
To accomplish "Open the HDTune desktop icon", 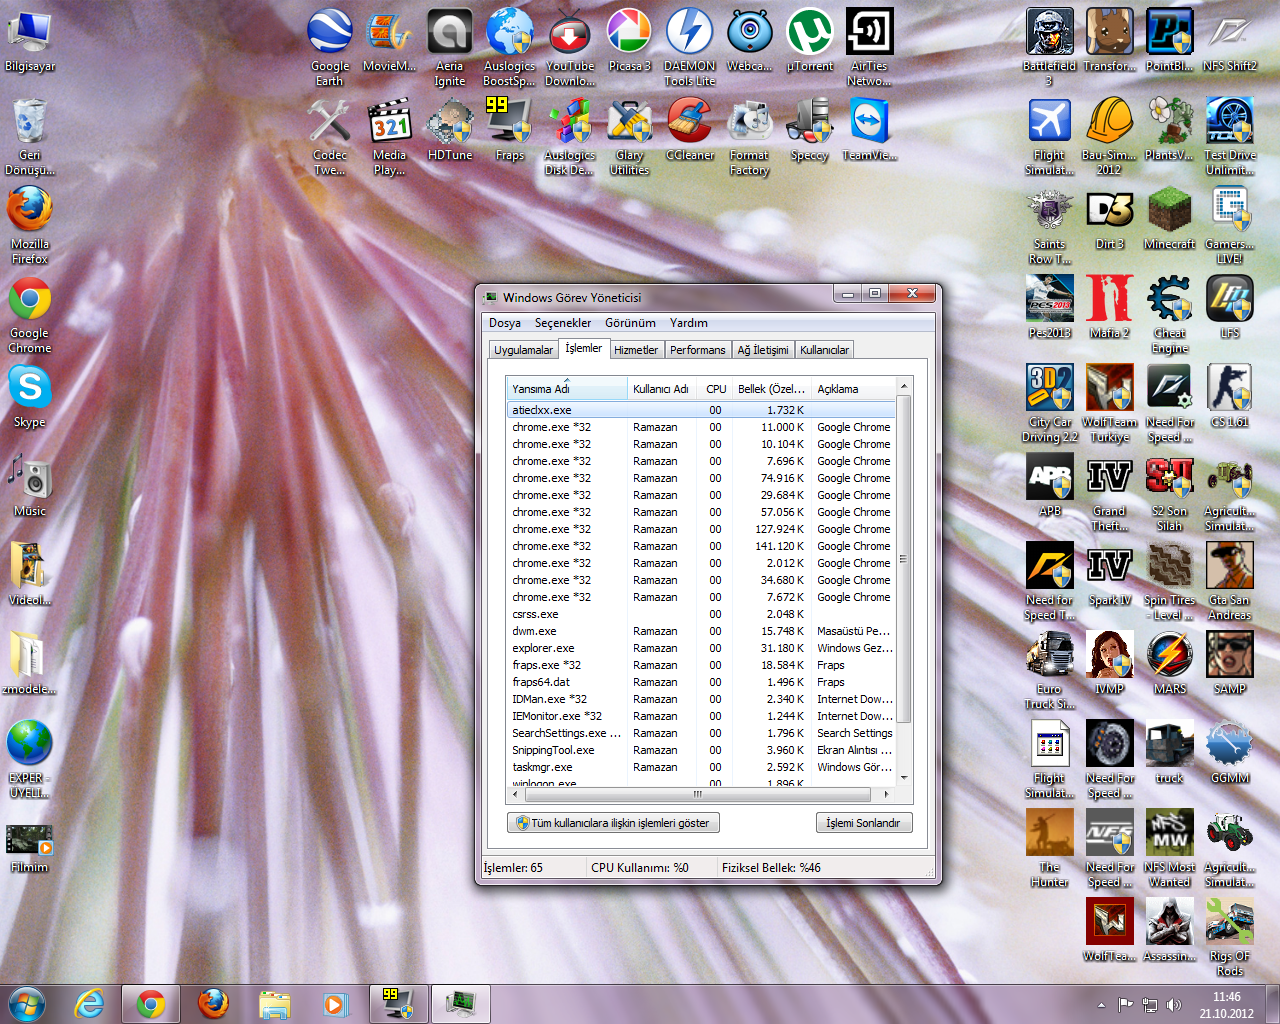I will tap(449, 129).
